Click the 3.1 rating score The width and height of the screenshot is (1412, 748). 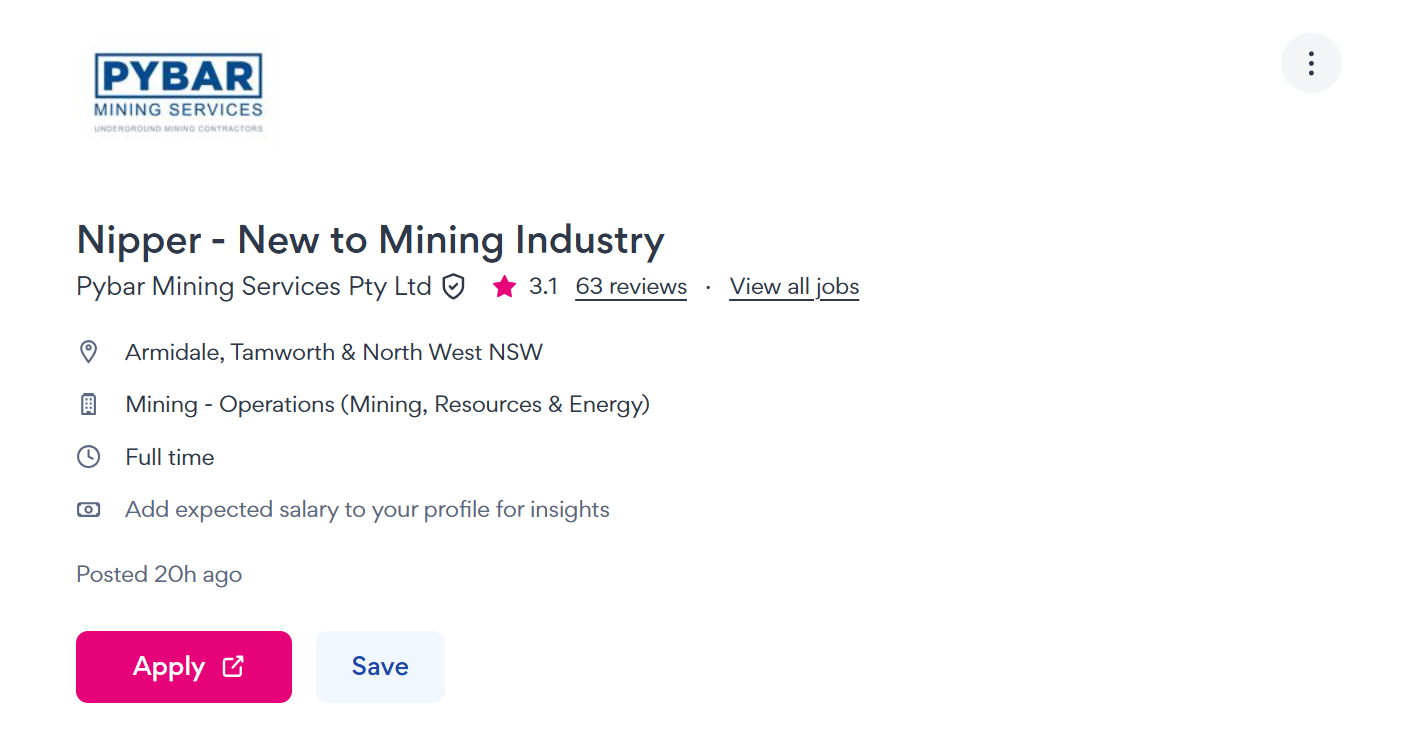click(543, 287)
